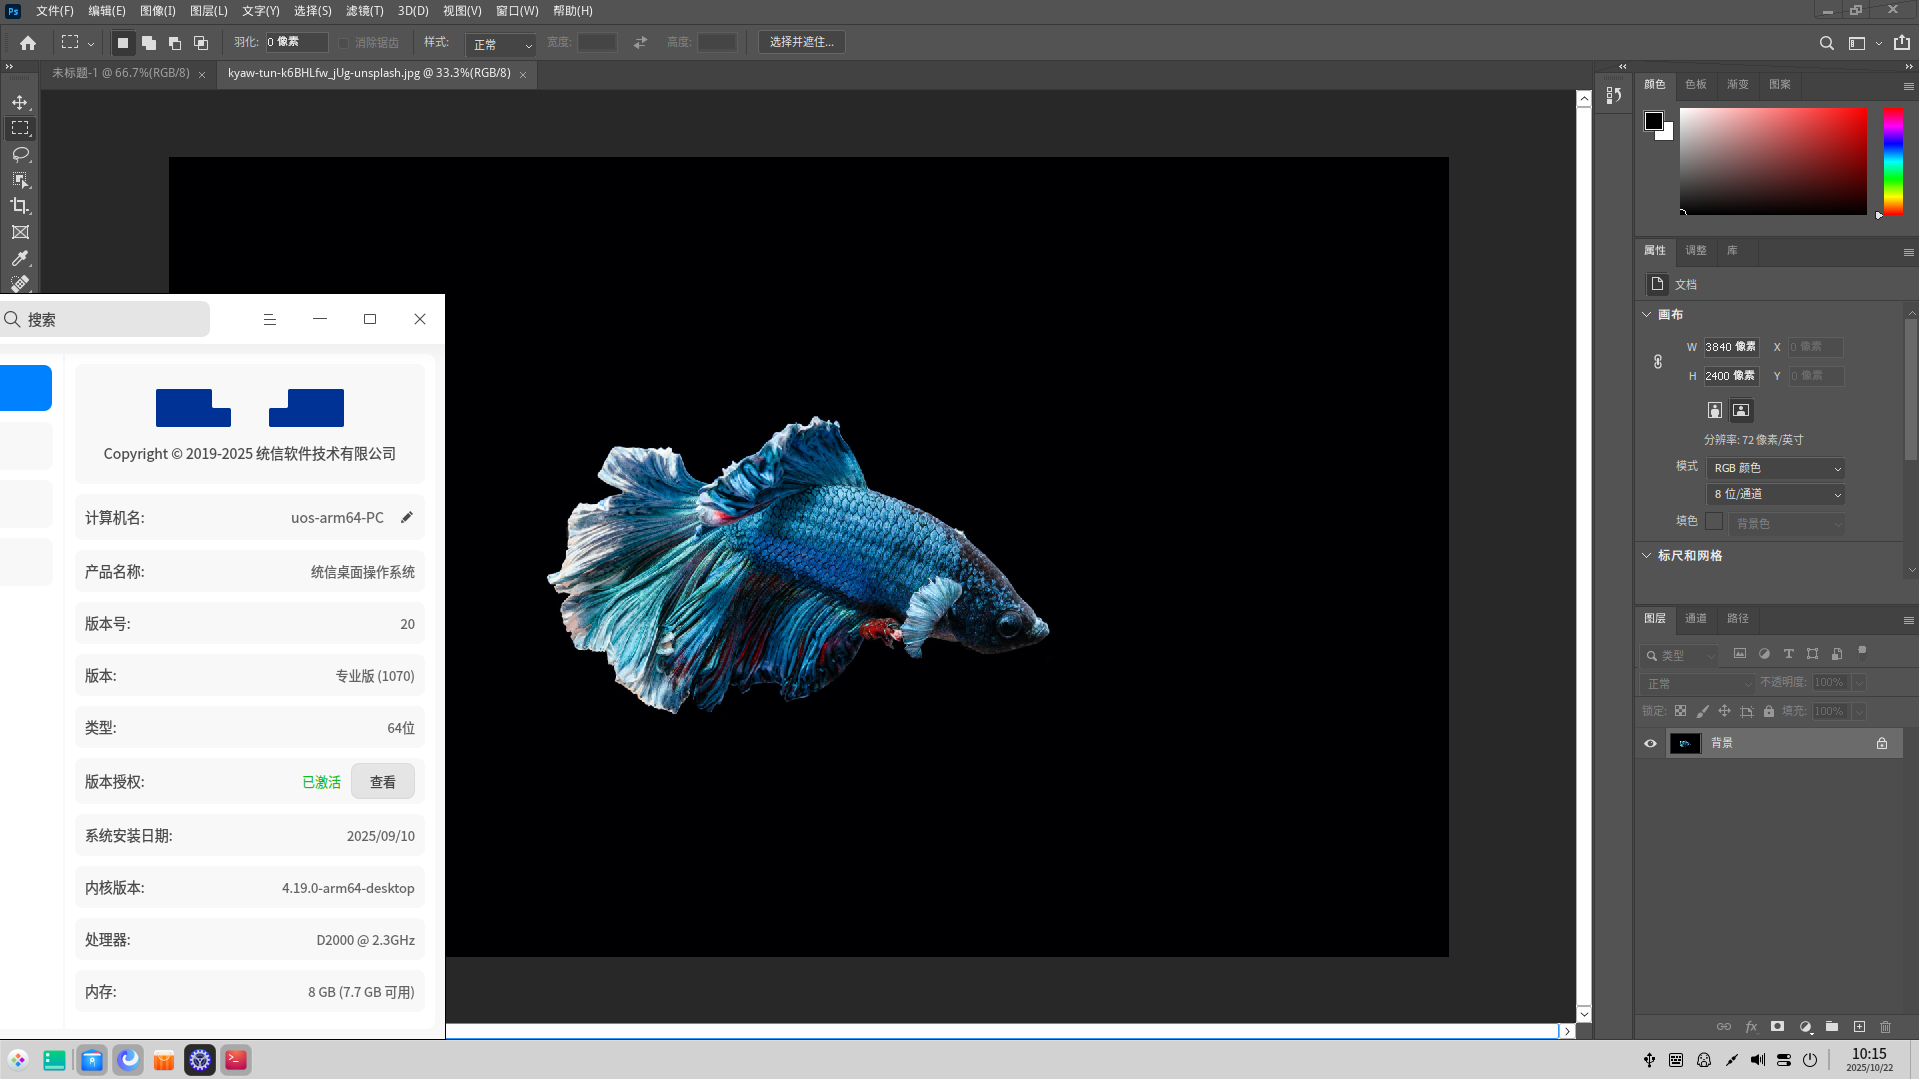Toggle the width-height link chain icon
Viewport: 1919px width, 1079px height.
1658,361
